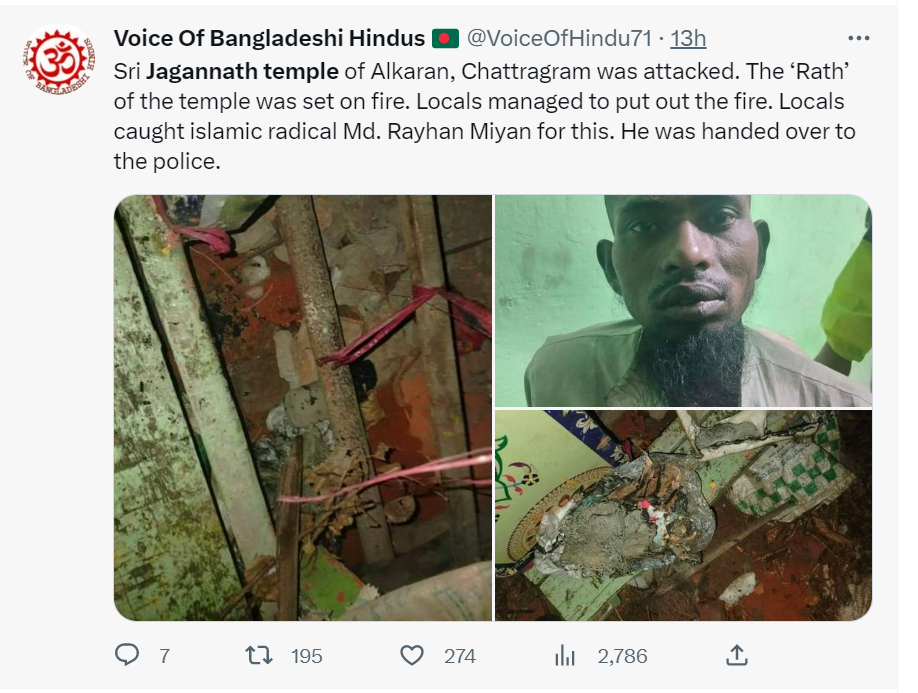918x693 pixels.
Task: Open the photo of charred remains on a mat
Action: click(x=683, y=515)
